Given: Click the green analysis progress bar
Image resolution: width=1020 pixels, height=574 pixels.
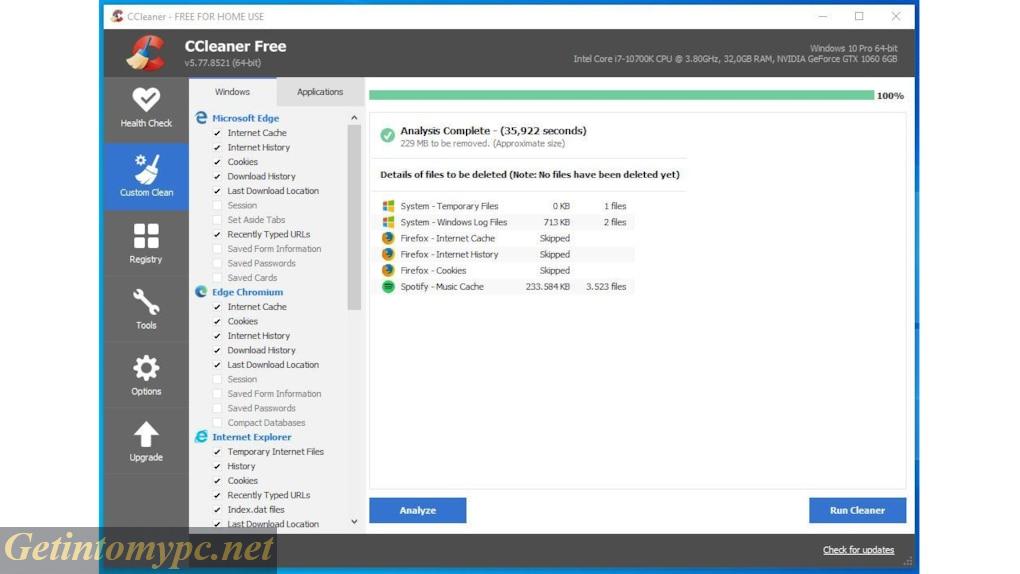Looking at the screenshot, I should pyautogui.click(x=621, y=95).
